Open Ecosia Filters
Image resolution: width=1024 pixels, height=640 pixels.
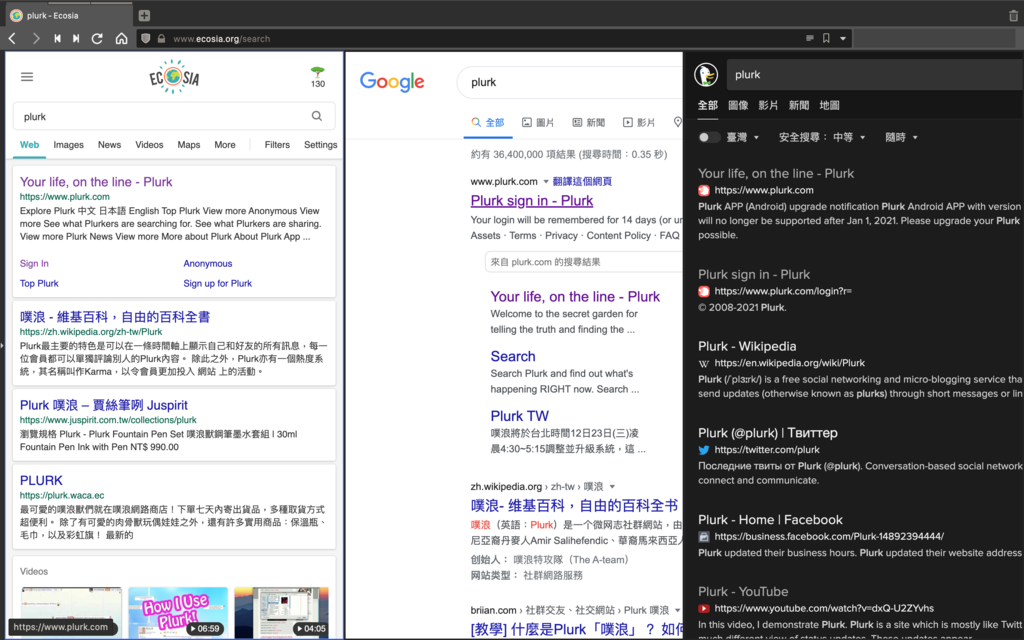click(x=277, y=145)
